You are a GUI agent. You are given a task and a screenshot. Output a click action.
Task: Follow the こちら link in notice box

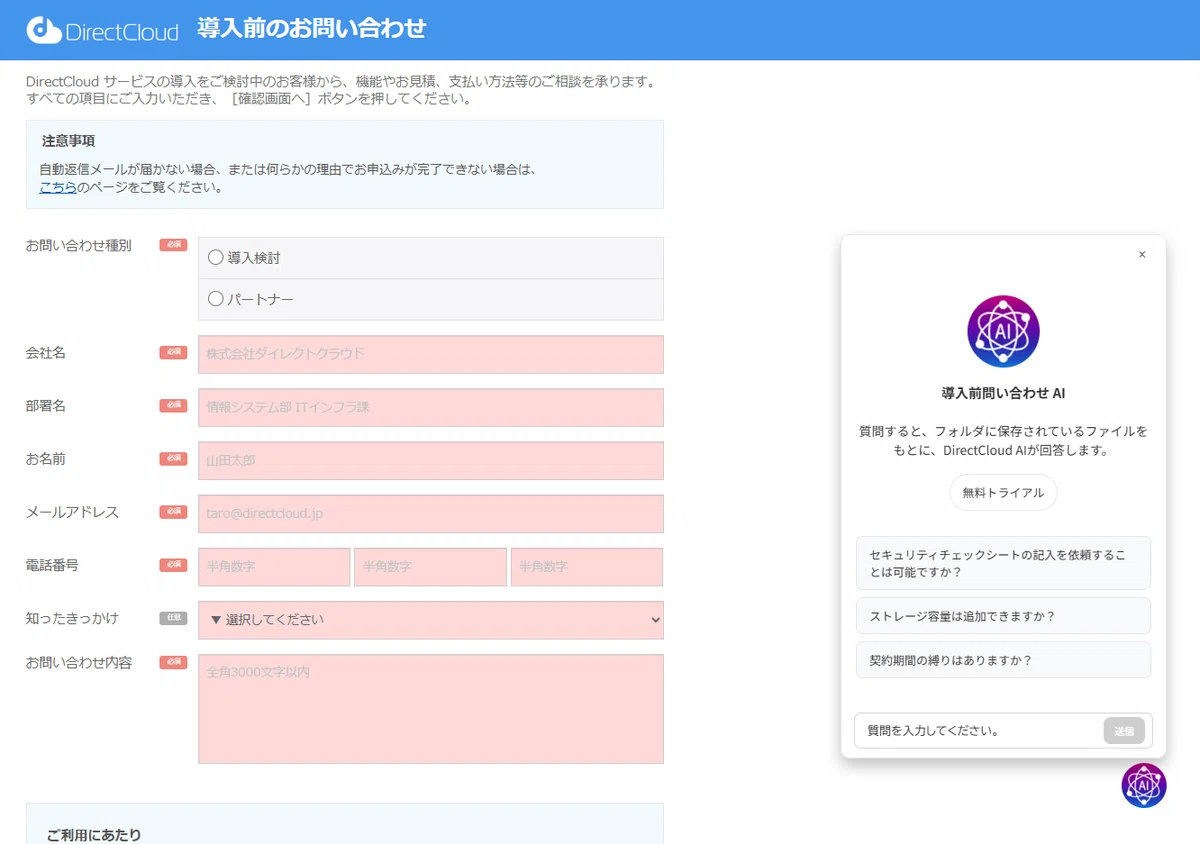[x=58, y=187]
